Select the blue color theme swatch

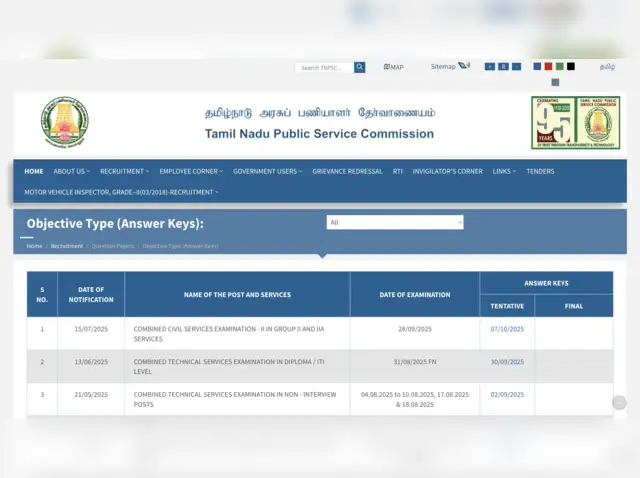coord(537,67)
